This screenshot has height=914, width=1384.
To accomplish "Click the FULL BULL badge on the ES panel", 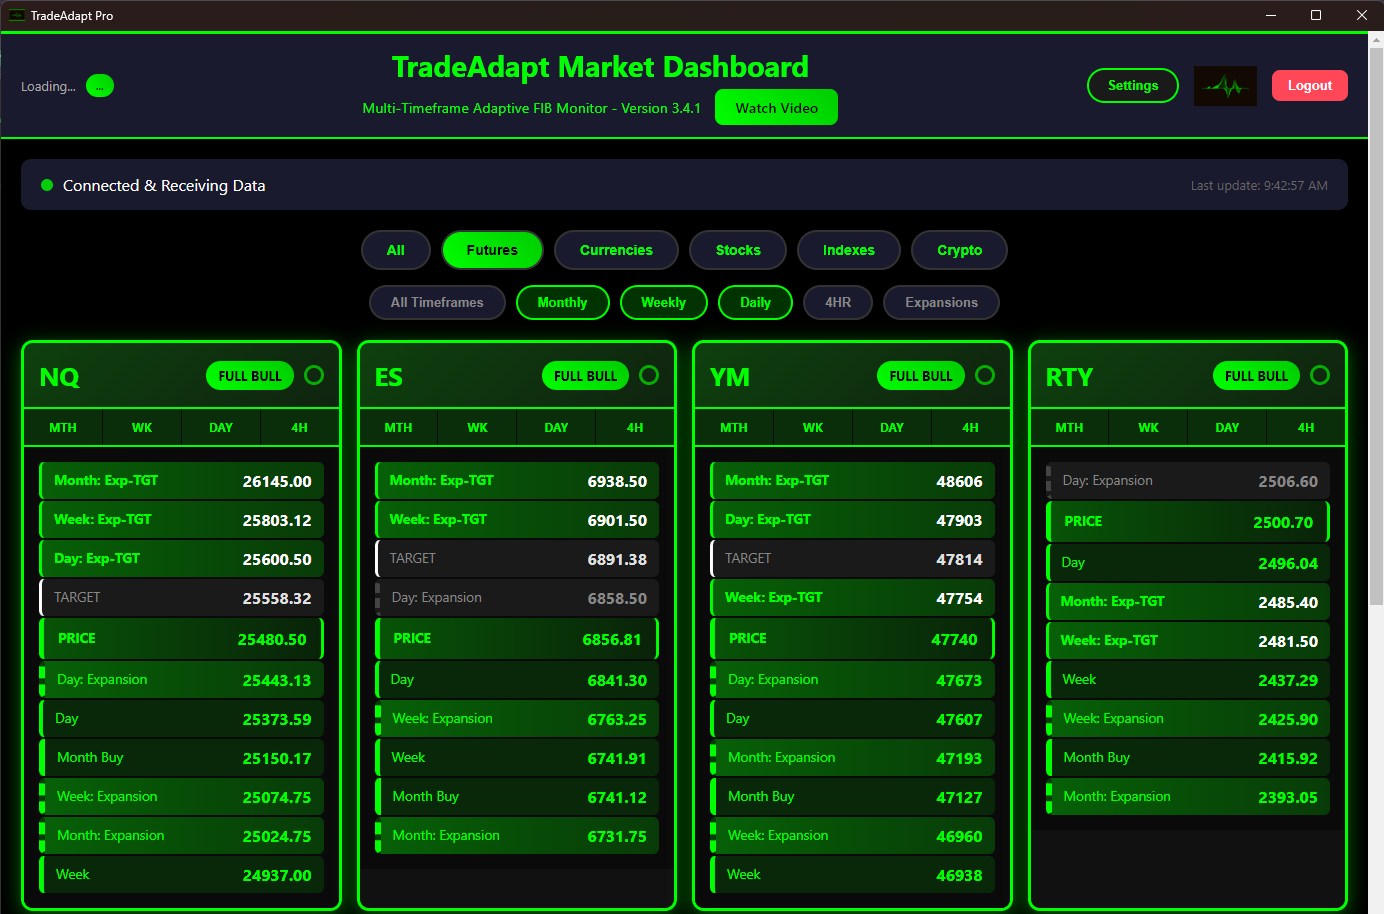I will pos(585,376).
